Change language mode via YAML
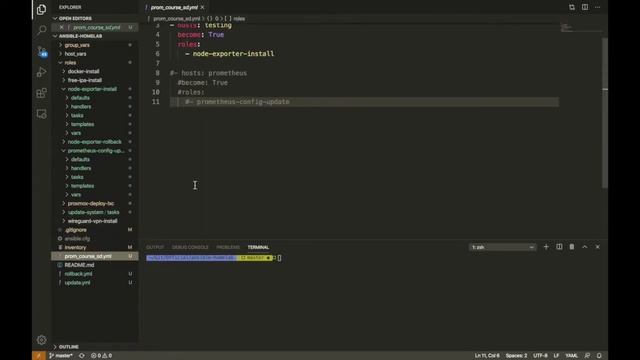This screenshot has width=640, height=360. [571, 356]
